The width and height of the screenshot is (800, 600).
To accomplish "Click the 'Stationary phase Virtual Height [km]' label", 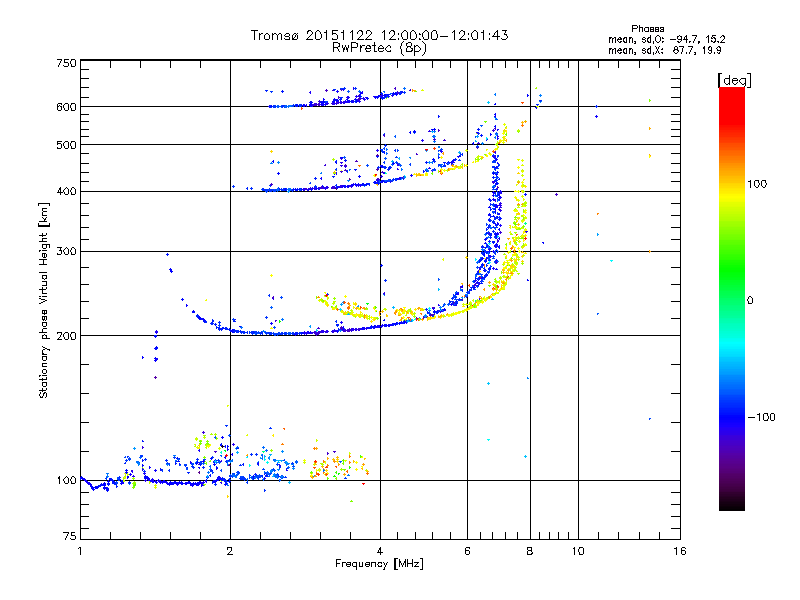I will 44,300.
